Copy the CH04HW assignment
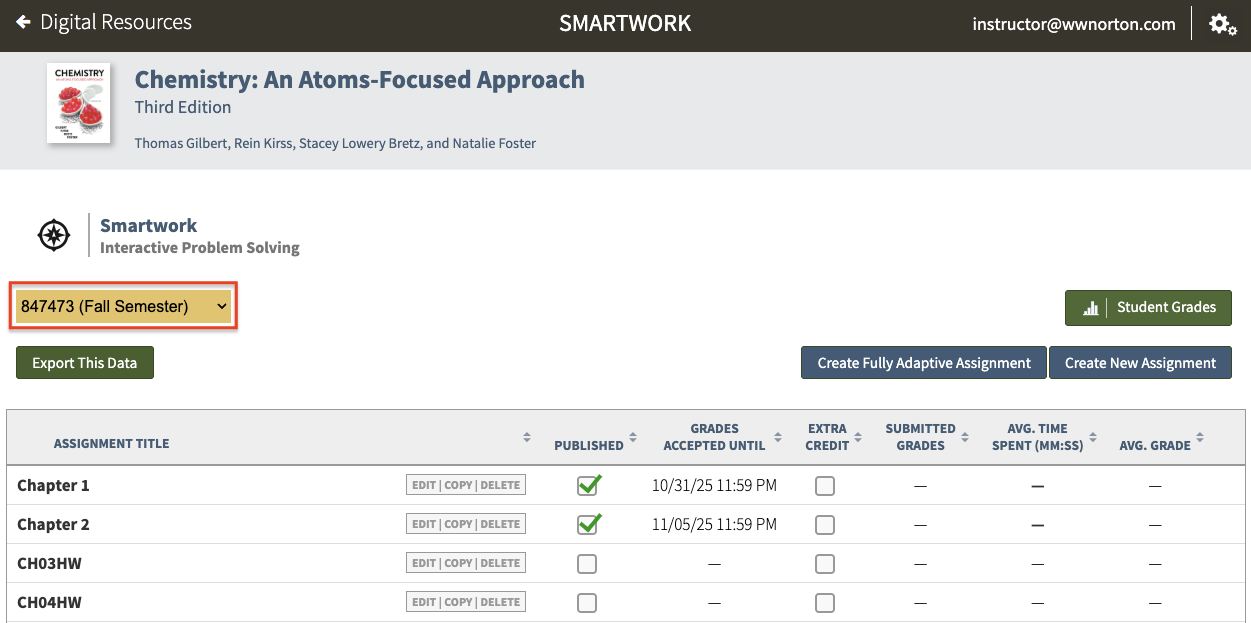 pyautogui.click(x=458, y=602)
